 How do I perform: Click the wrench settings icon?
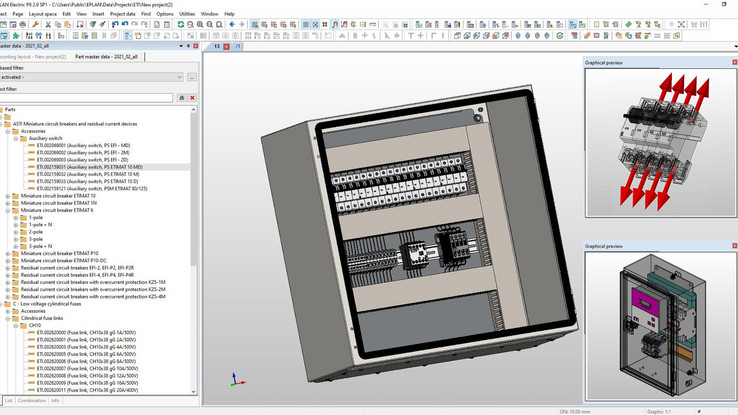coord(35,24)
